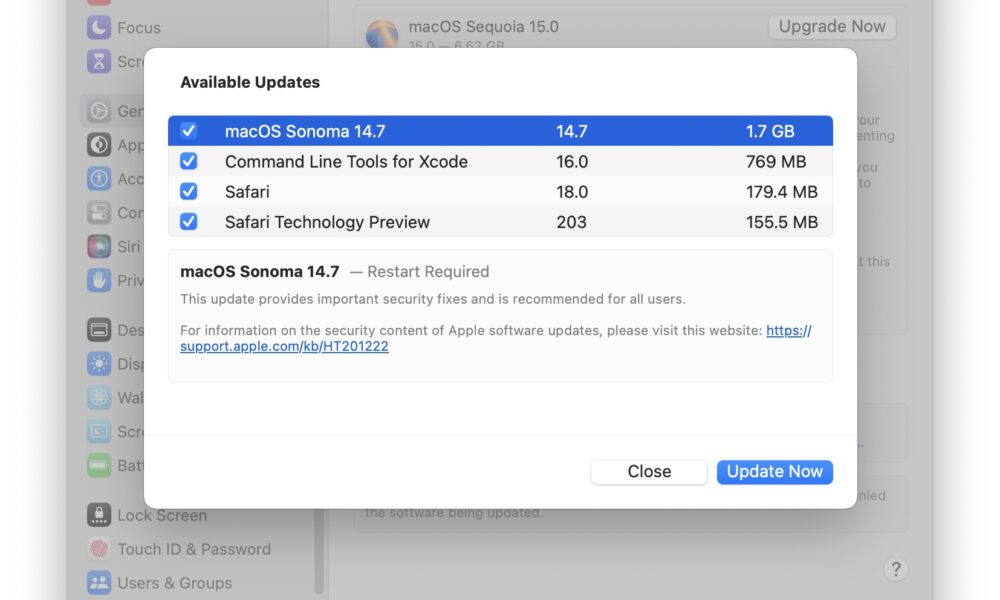Open the Users & Groups icon
Screen dimensions: 1000x600
tap(99, 582)
